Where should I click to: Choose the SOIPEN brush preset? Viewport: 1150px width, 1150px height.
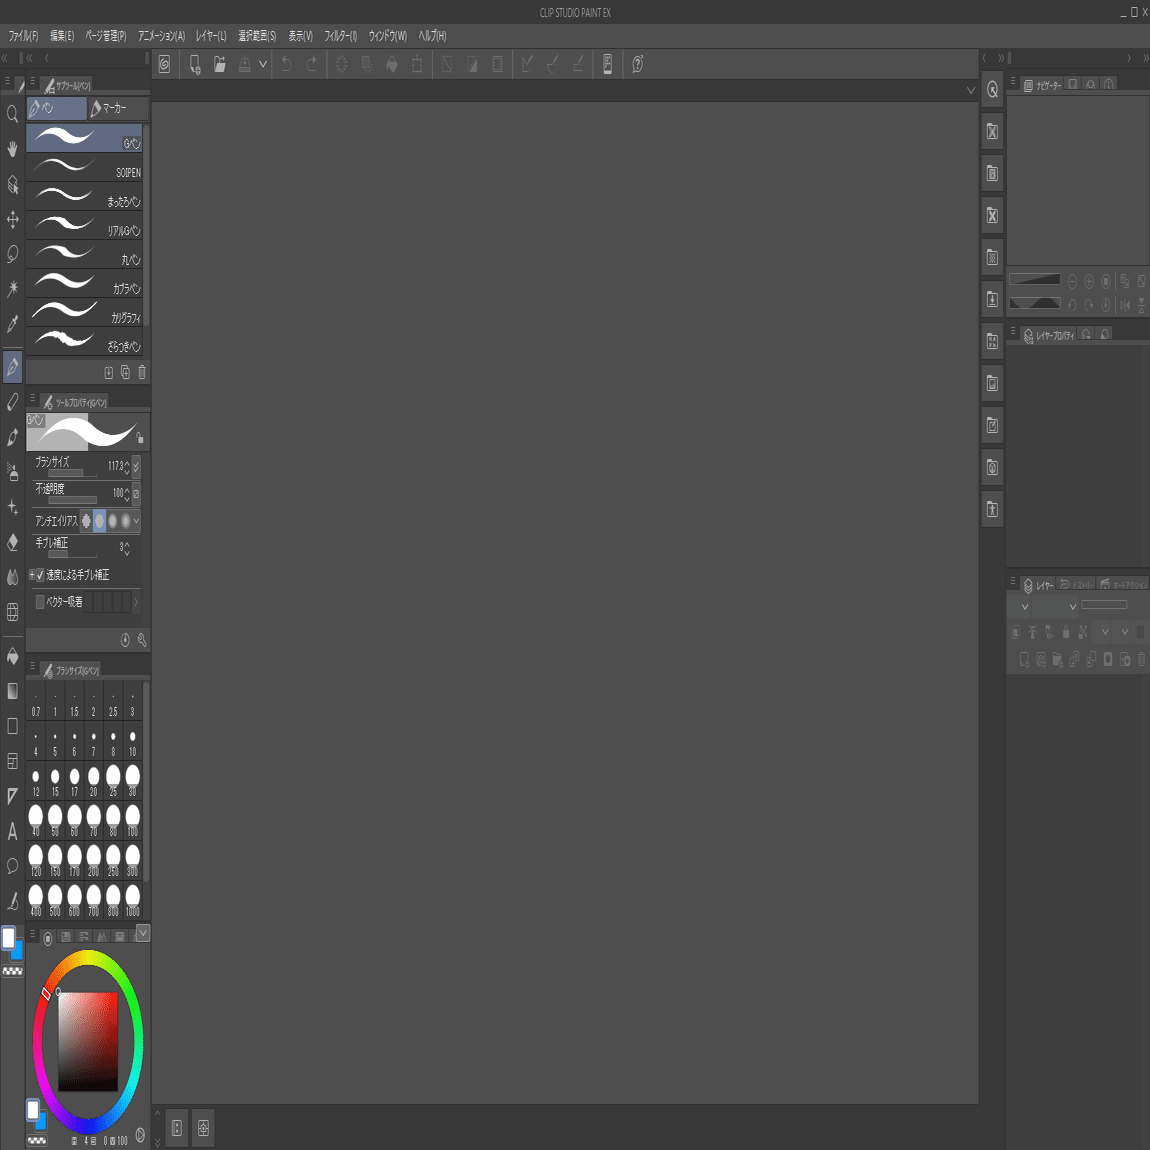pyautogui.click(x=84, y=167)
